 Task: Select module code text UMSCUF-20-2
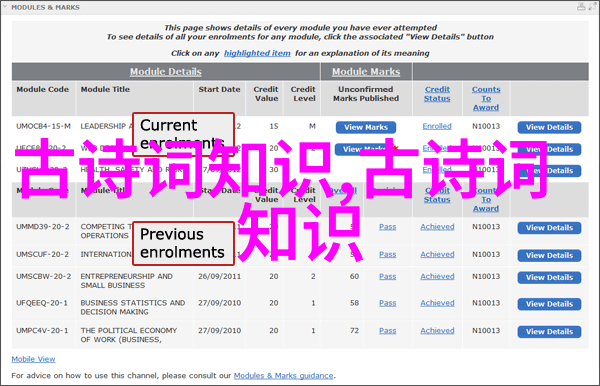42,254
